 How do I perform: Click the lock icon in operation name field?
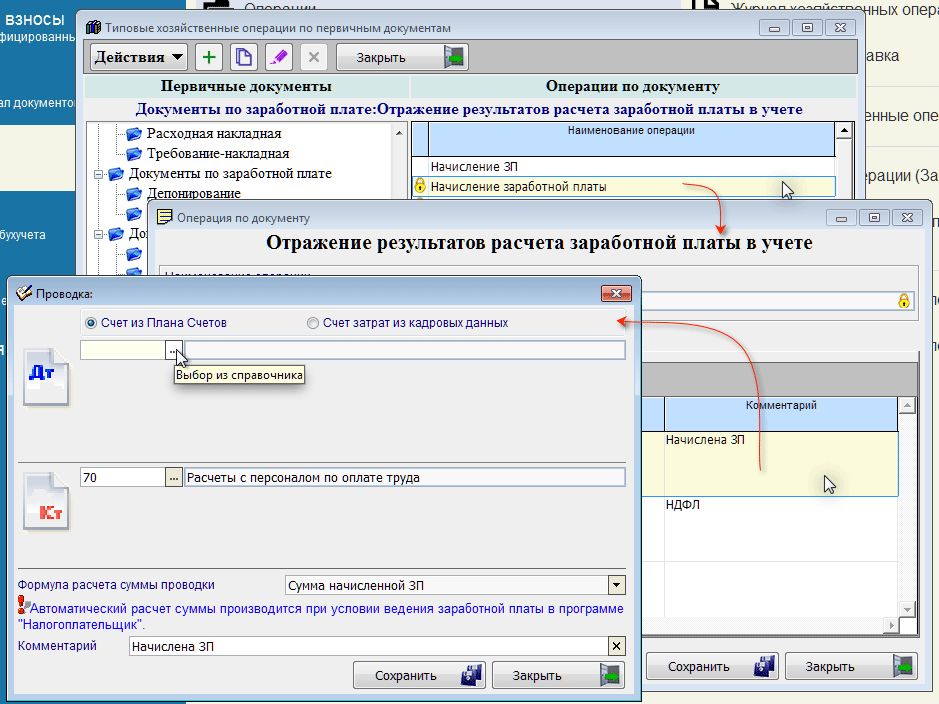(x=904, y=301)
